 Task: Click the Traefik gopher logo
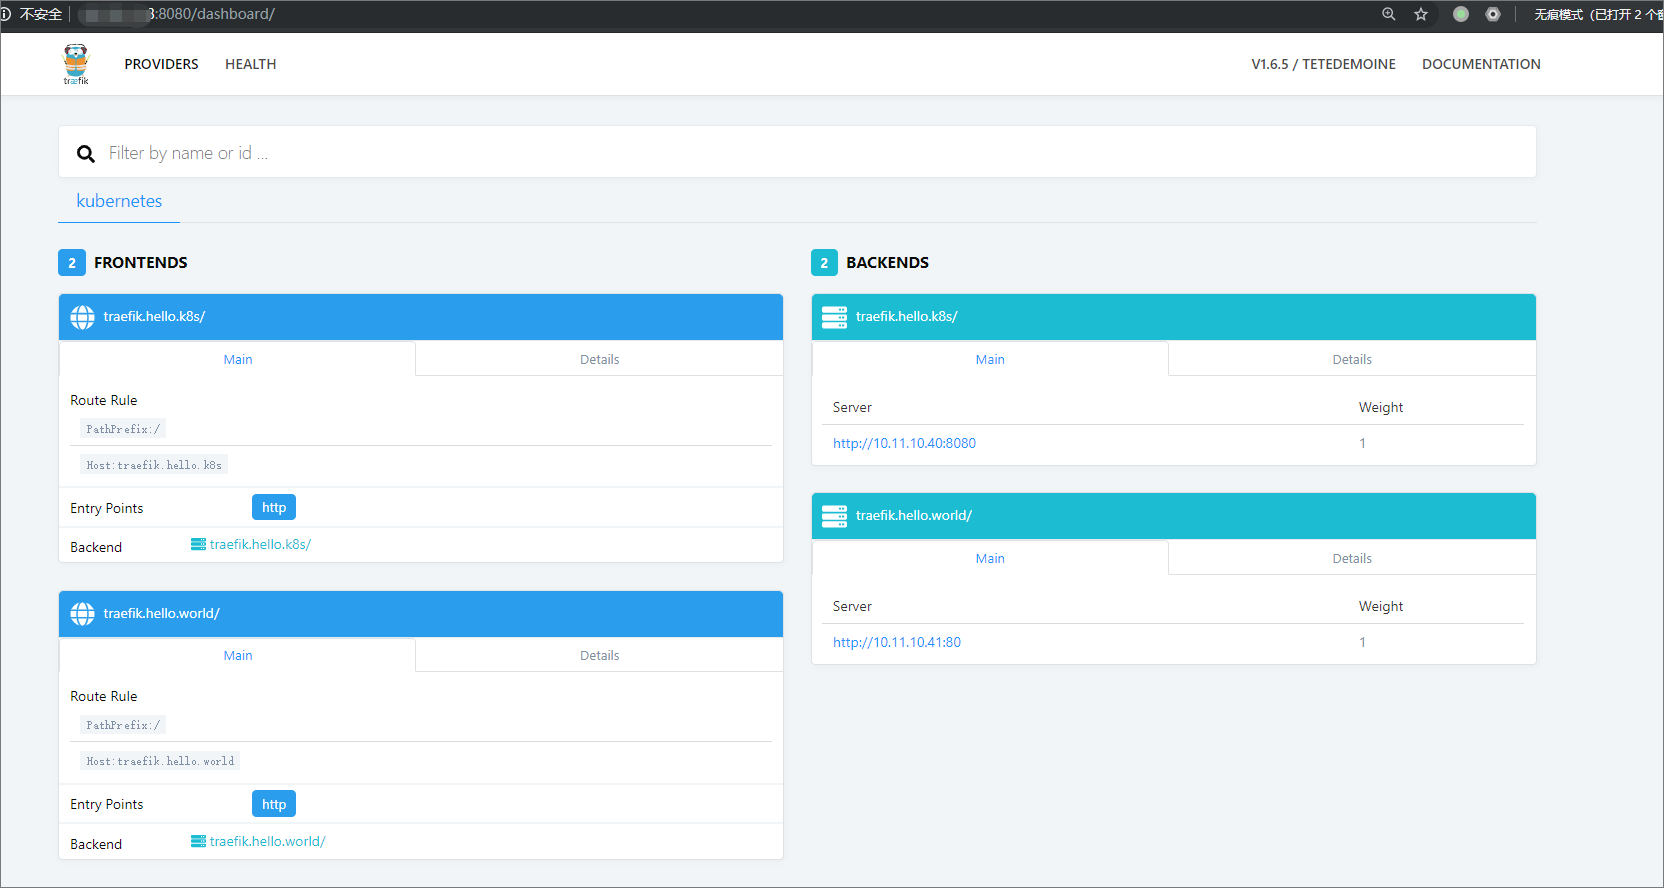76,64
